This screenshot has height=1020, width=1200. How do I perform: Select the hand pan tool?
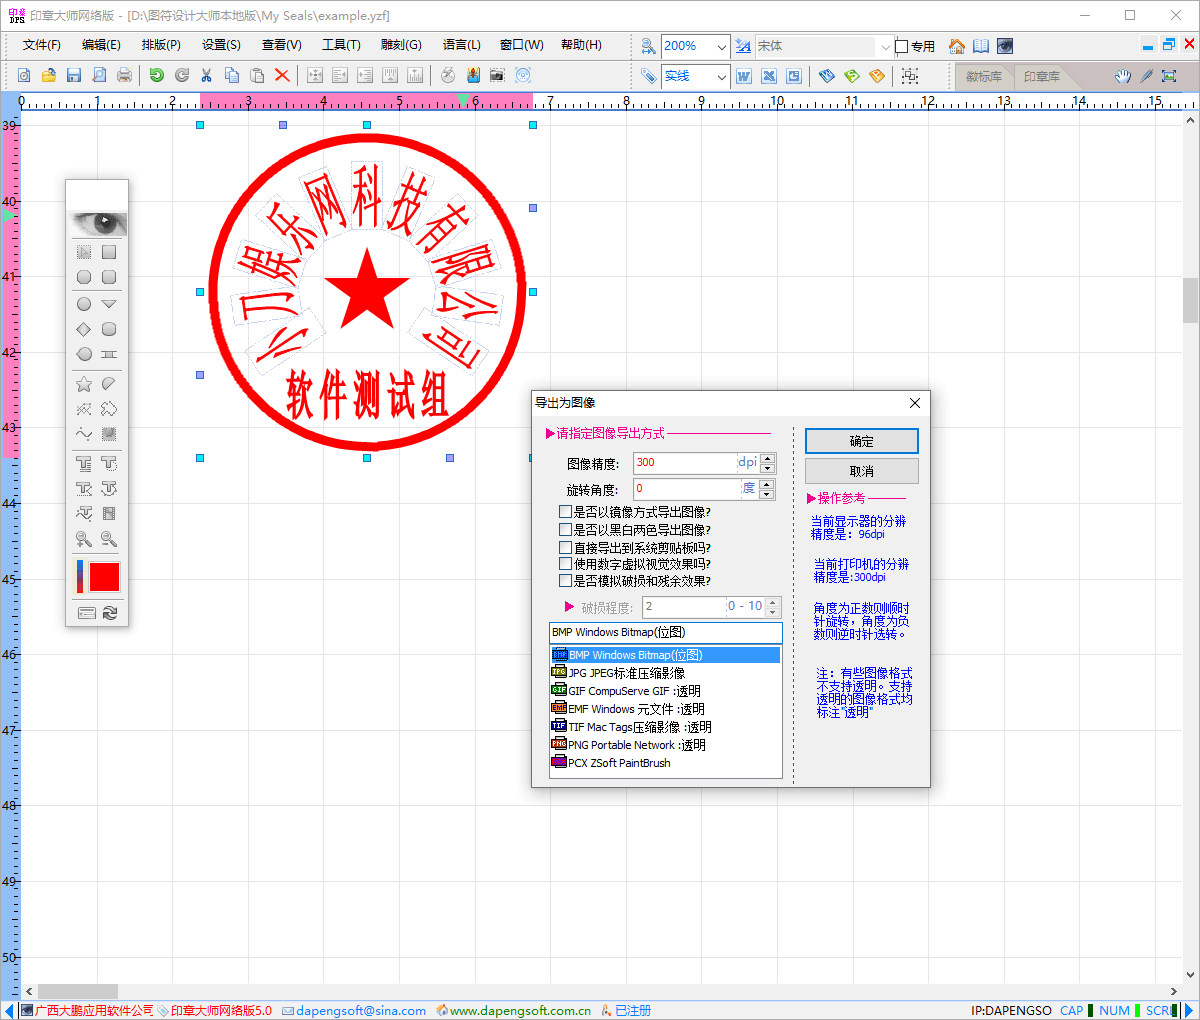[1123, 76]
